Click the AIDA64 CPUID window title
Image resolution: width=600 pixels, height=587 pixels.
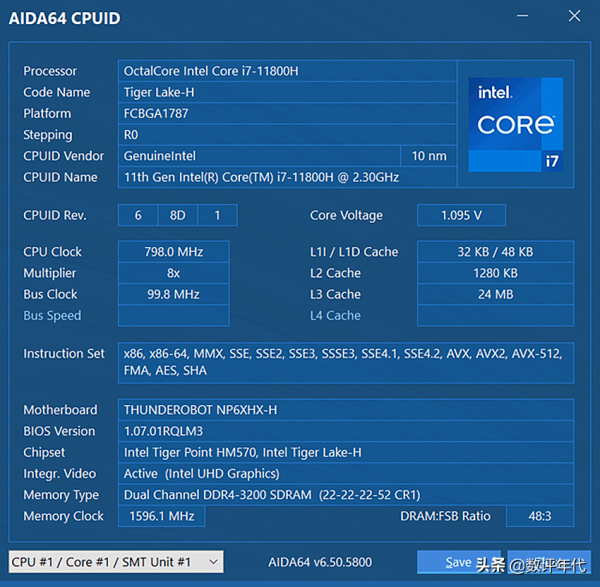tap(64, 18)
